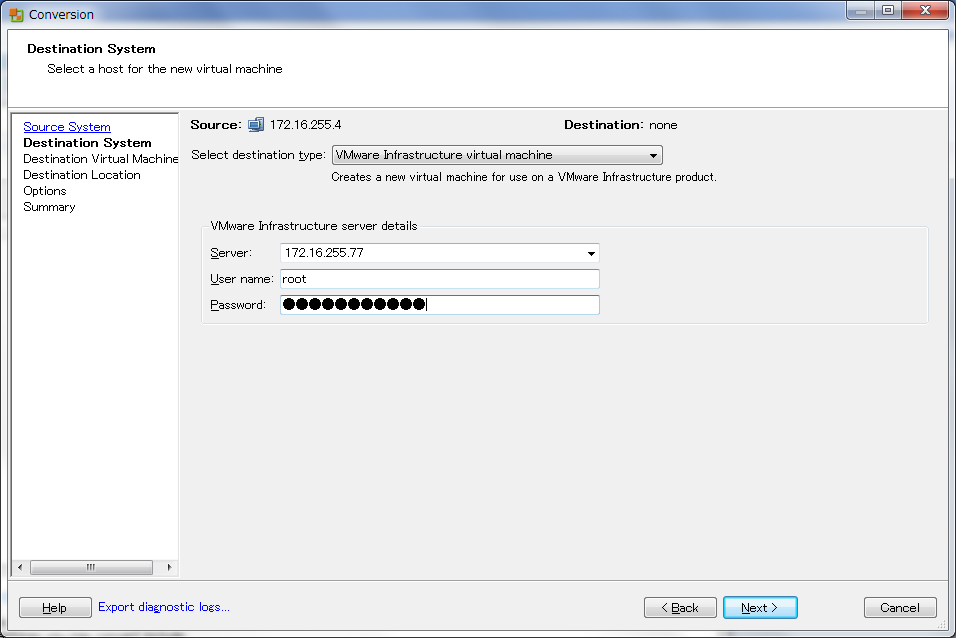Click the source address 172.16.255.4 text
This screenshot has width=956, height=638.
[305, 125]
